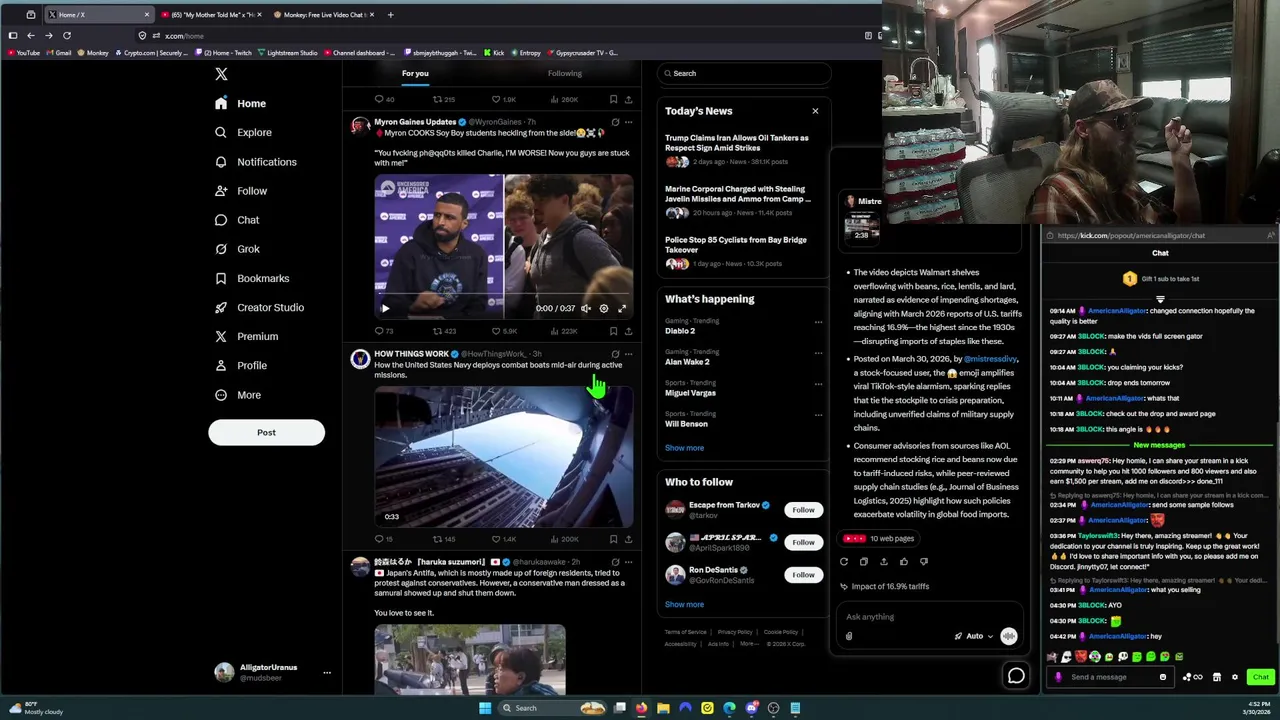The image size is (1280, 720).
Task: Click Show more under What's happening
Action: [684, 448]
